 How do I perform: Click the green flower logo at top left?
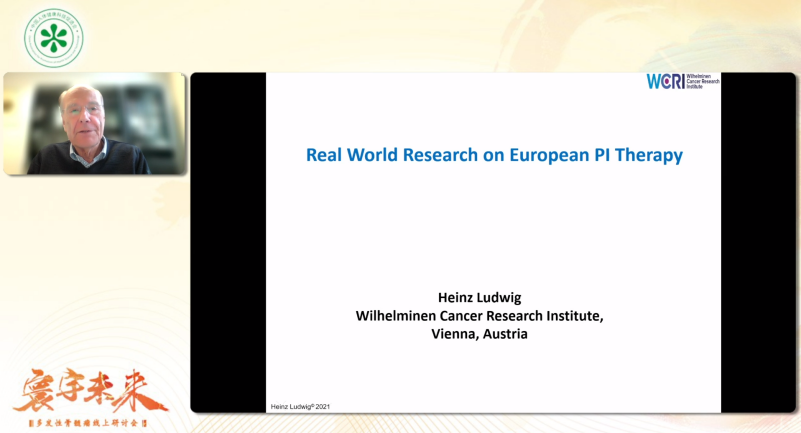click(53, 38)
